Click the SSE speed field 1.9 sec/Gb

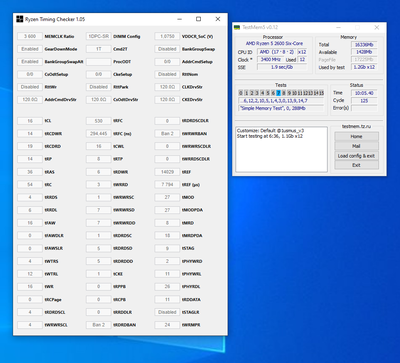point(282,67)
